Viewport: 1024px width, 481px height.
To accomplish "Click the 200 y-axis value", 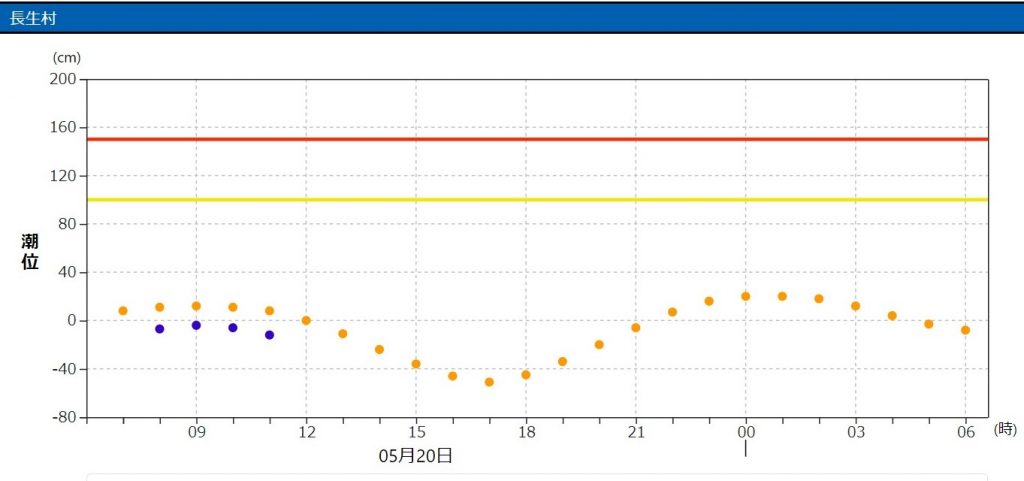I will point(64,79).
